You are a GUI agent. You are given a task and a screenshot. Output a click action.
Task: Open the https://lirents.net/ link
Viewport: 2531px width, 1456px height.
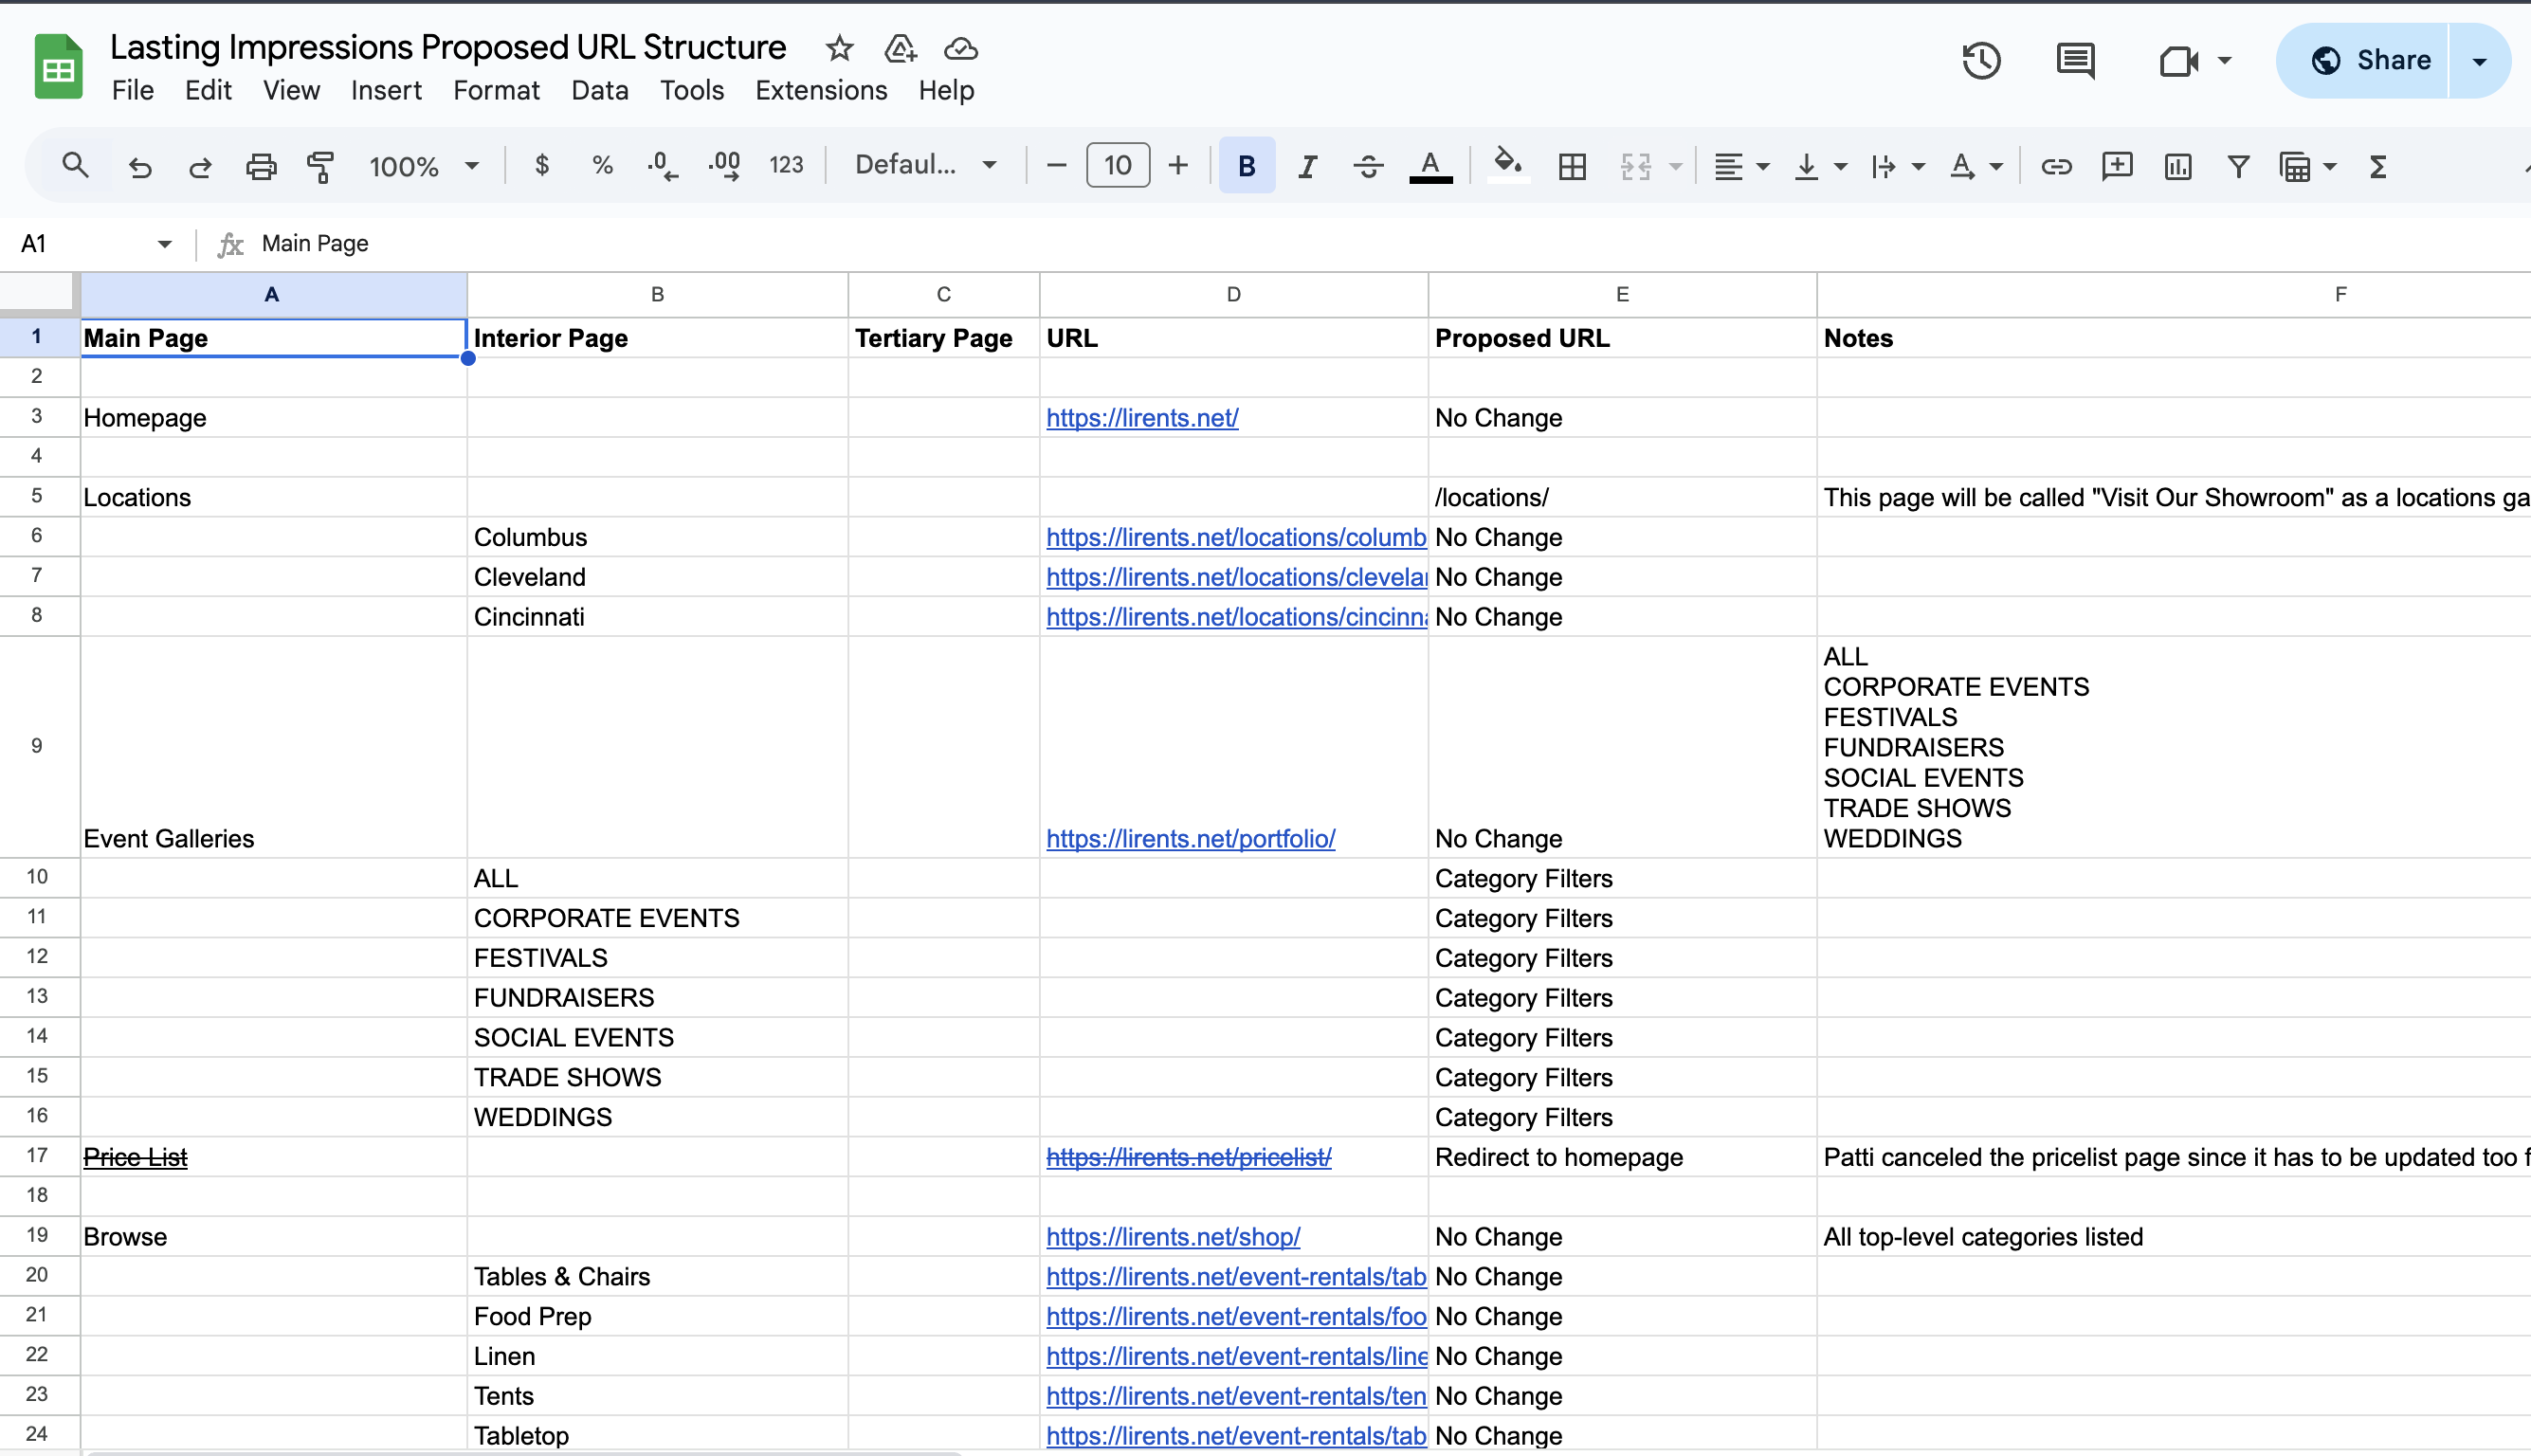pyautogui.click(x=1142, y=418)
